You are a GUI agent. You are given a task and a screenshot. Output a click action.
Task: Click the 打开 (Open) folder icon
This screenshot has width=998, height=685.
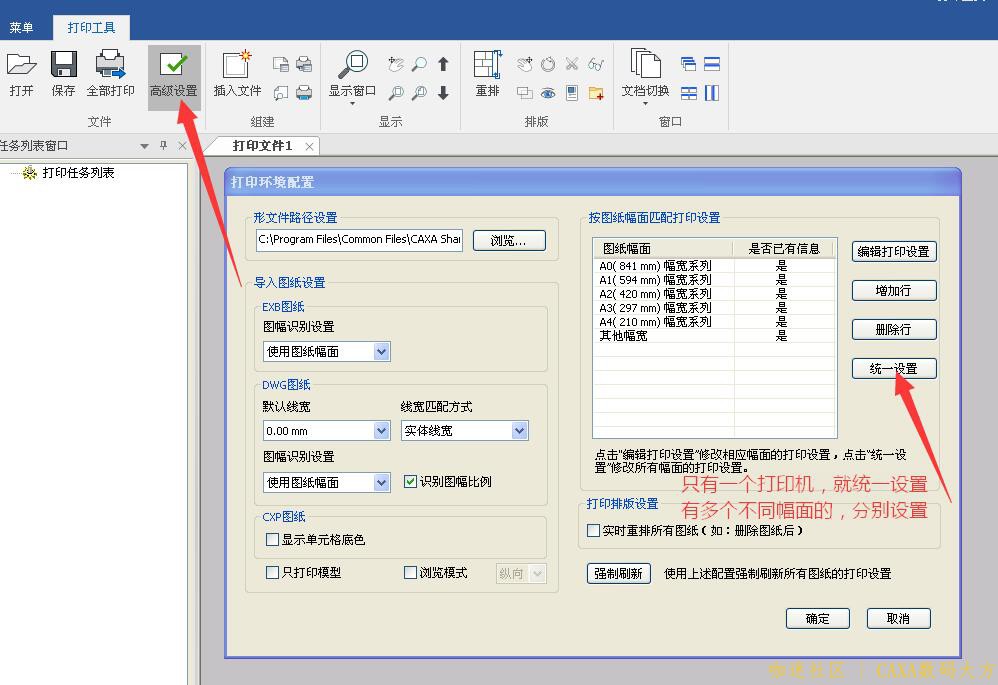click(x=21, y=66)
